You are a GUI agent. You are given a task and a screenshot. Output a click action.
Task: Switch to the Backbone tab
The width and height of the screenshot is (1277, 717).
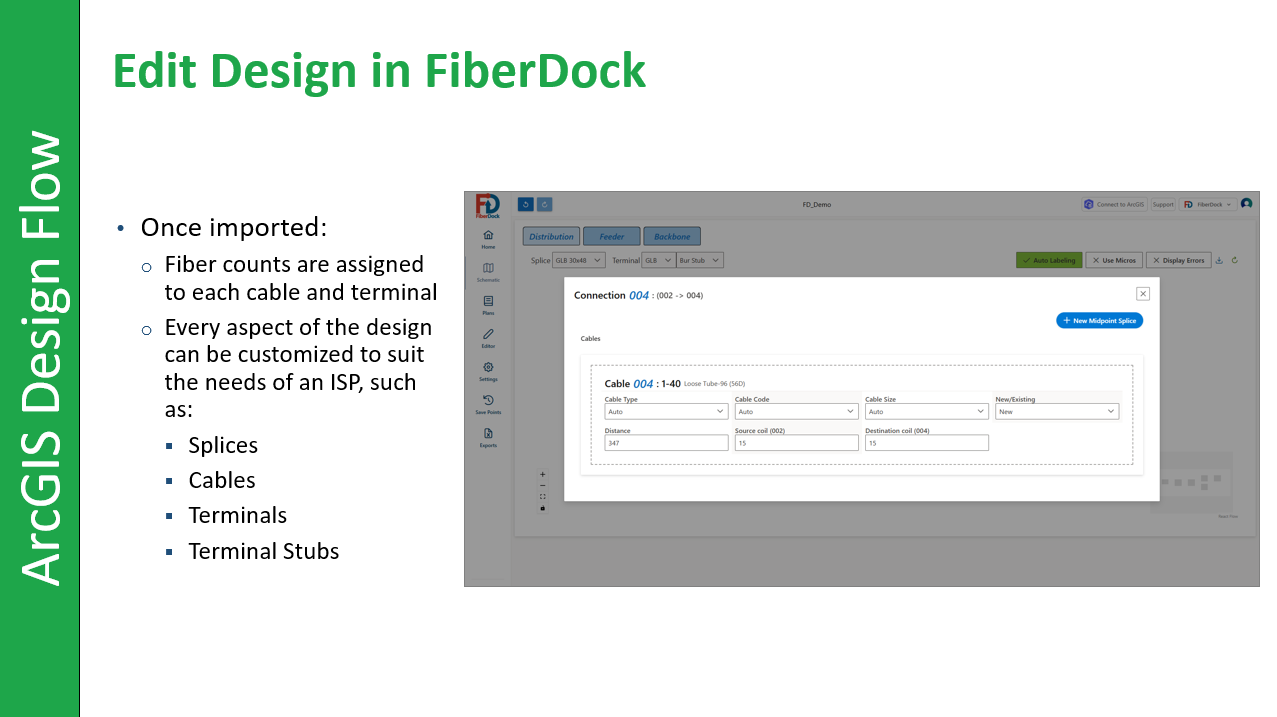[x=672, y=237]
